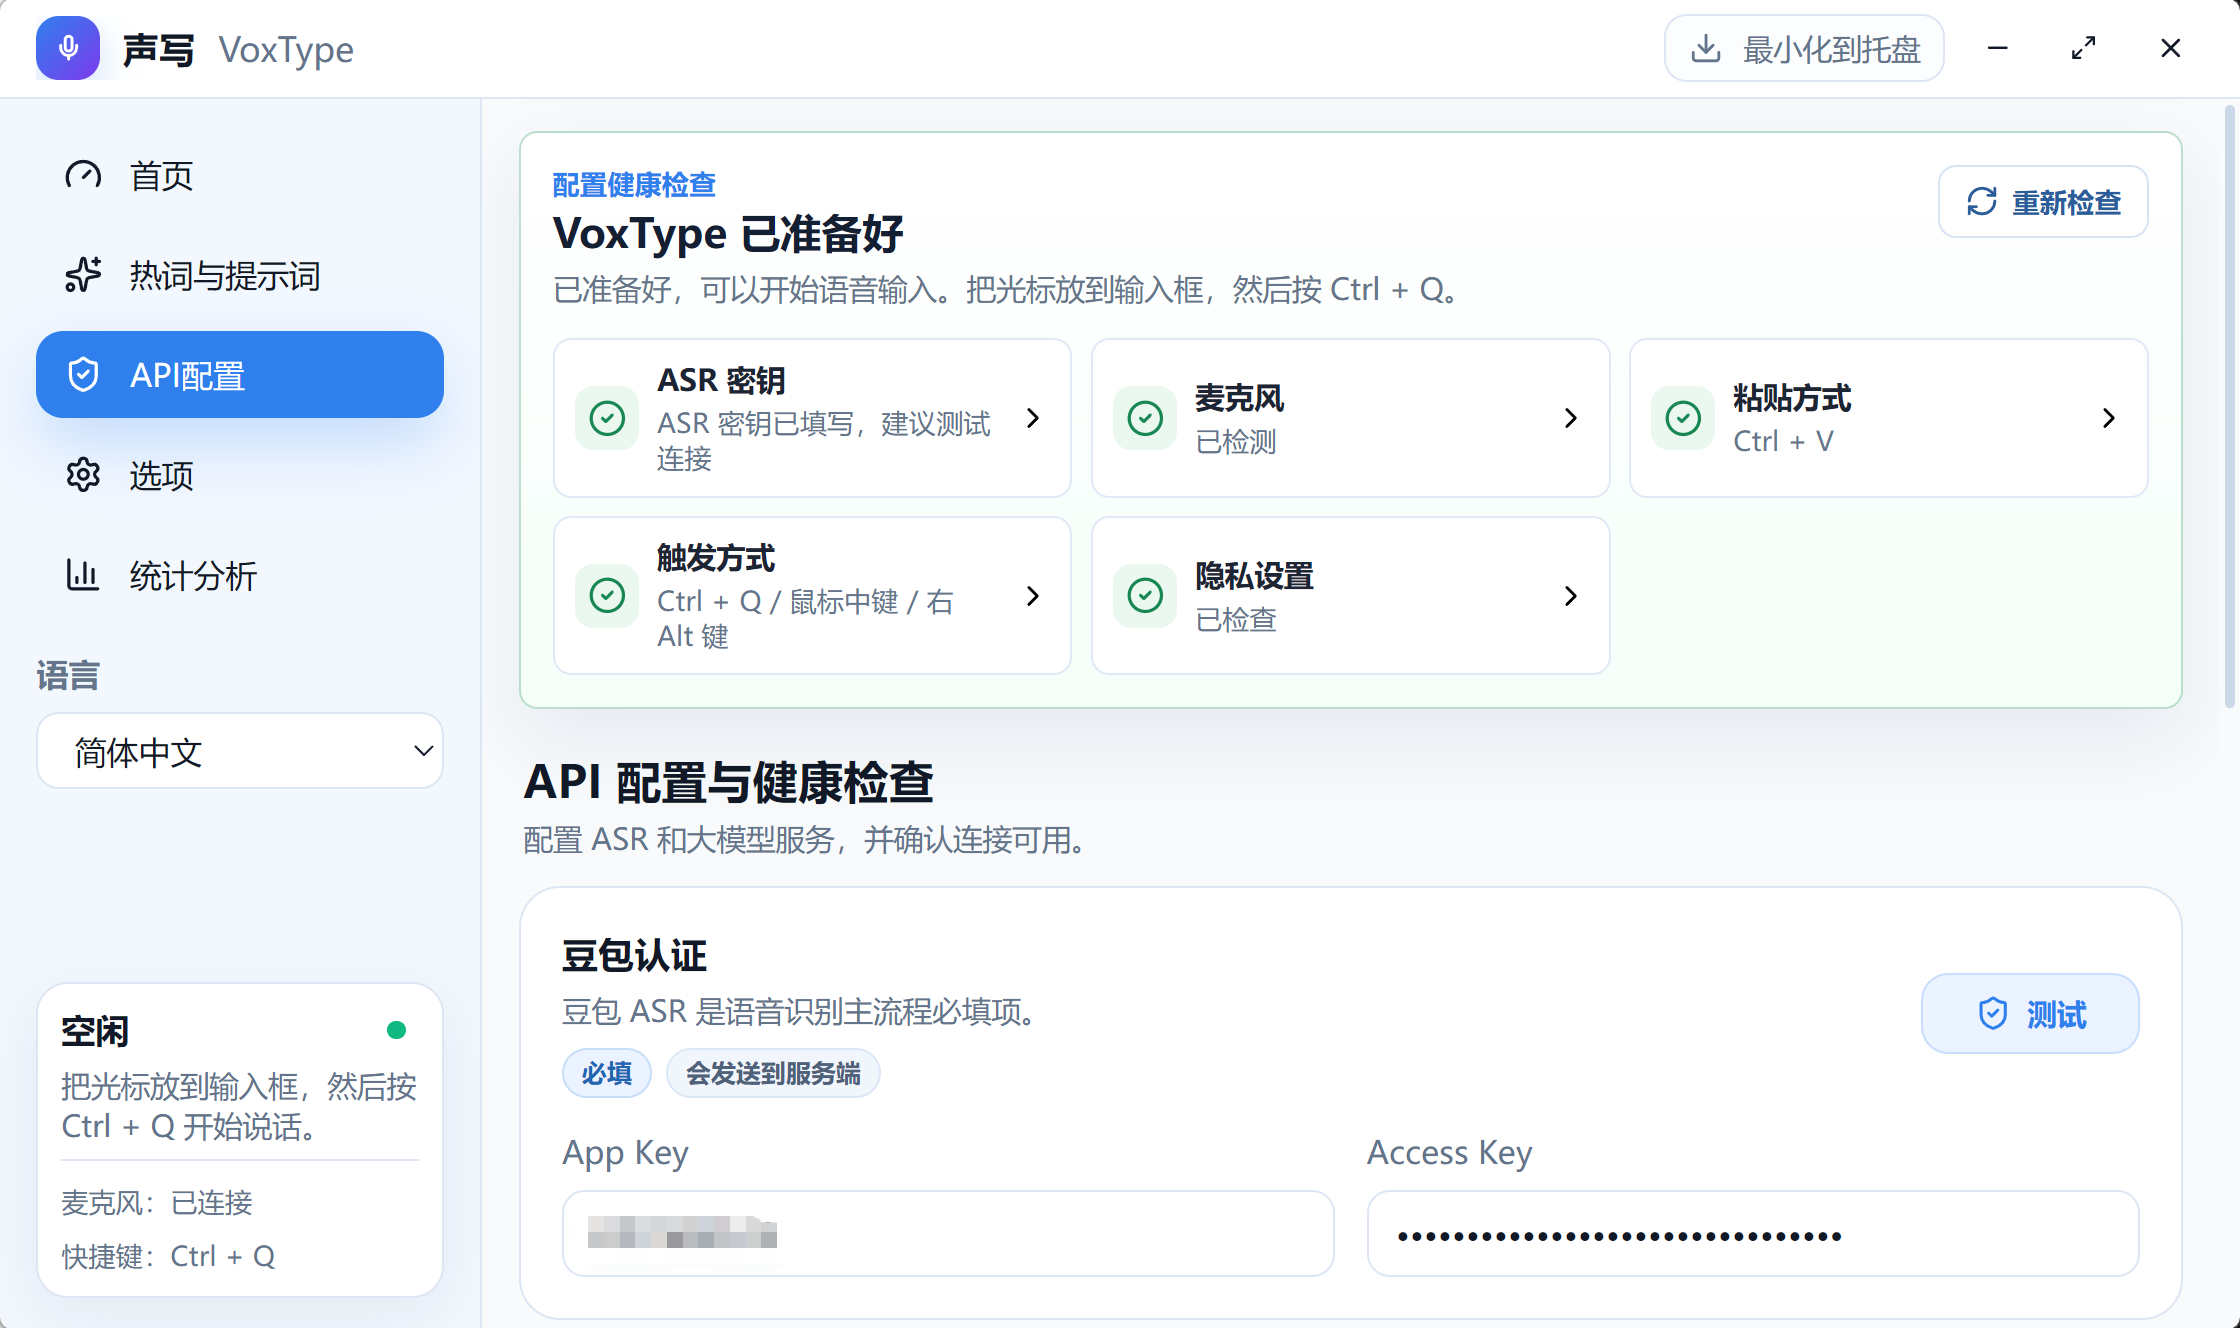Open 热词与提示词 page
2240x1328 pixels.
tap(240, 275)
